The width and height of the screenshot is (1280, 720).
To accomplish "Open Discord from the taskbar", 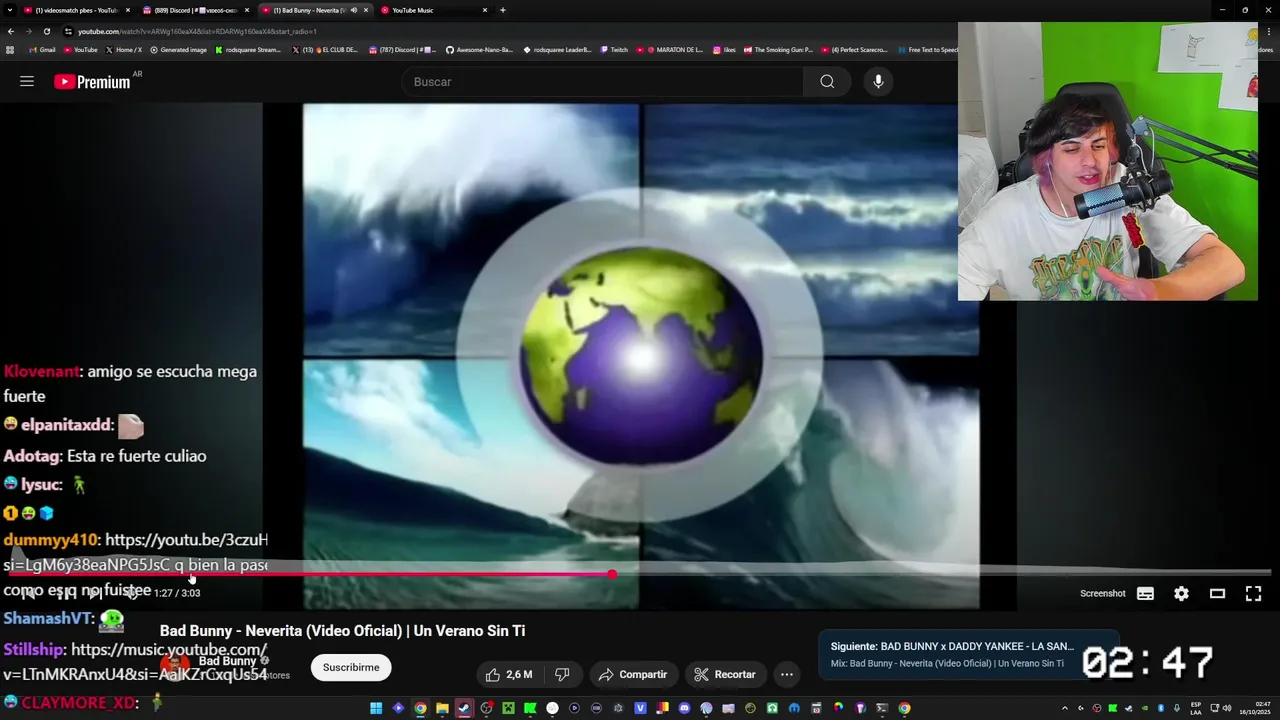I will [x=684, y=708].
